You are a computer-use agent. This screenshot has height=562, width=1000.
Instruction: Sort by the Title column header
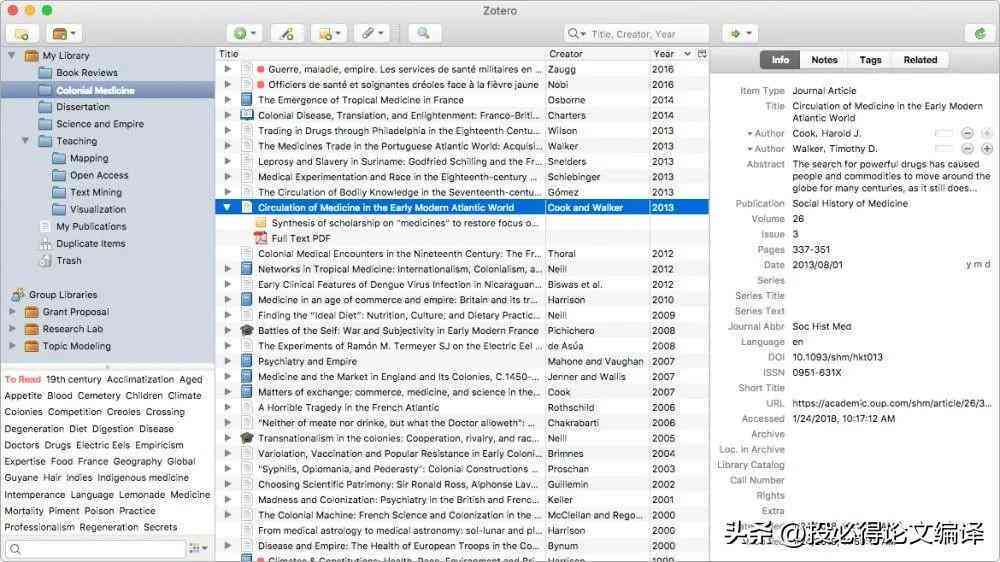click(381, 54)
